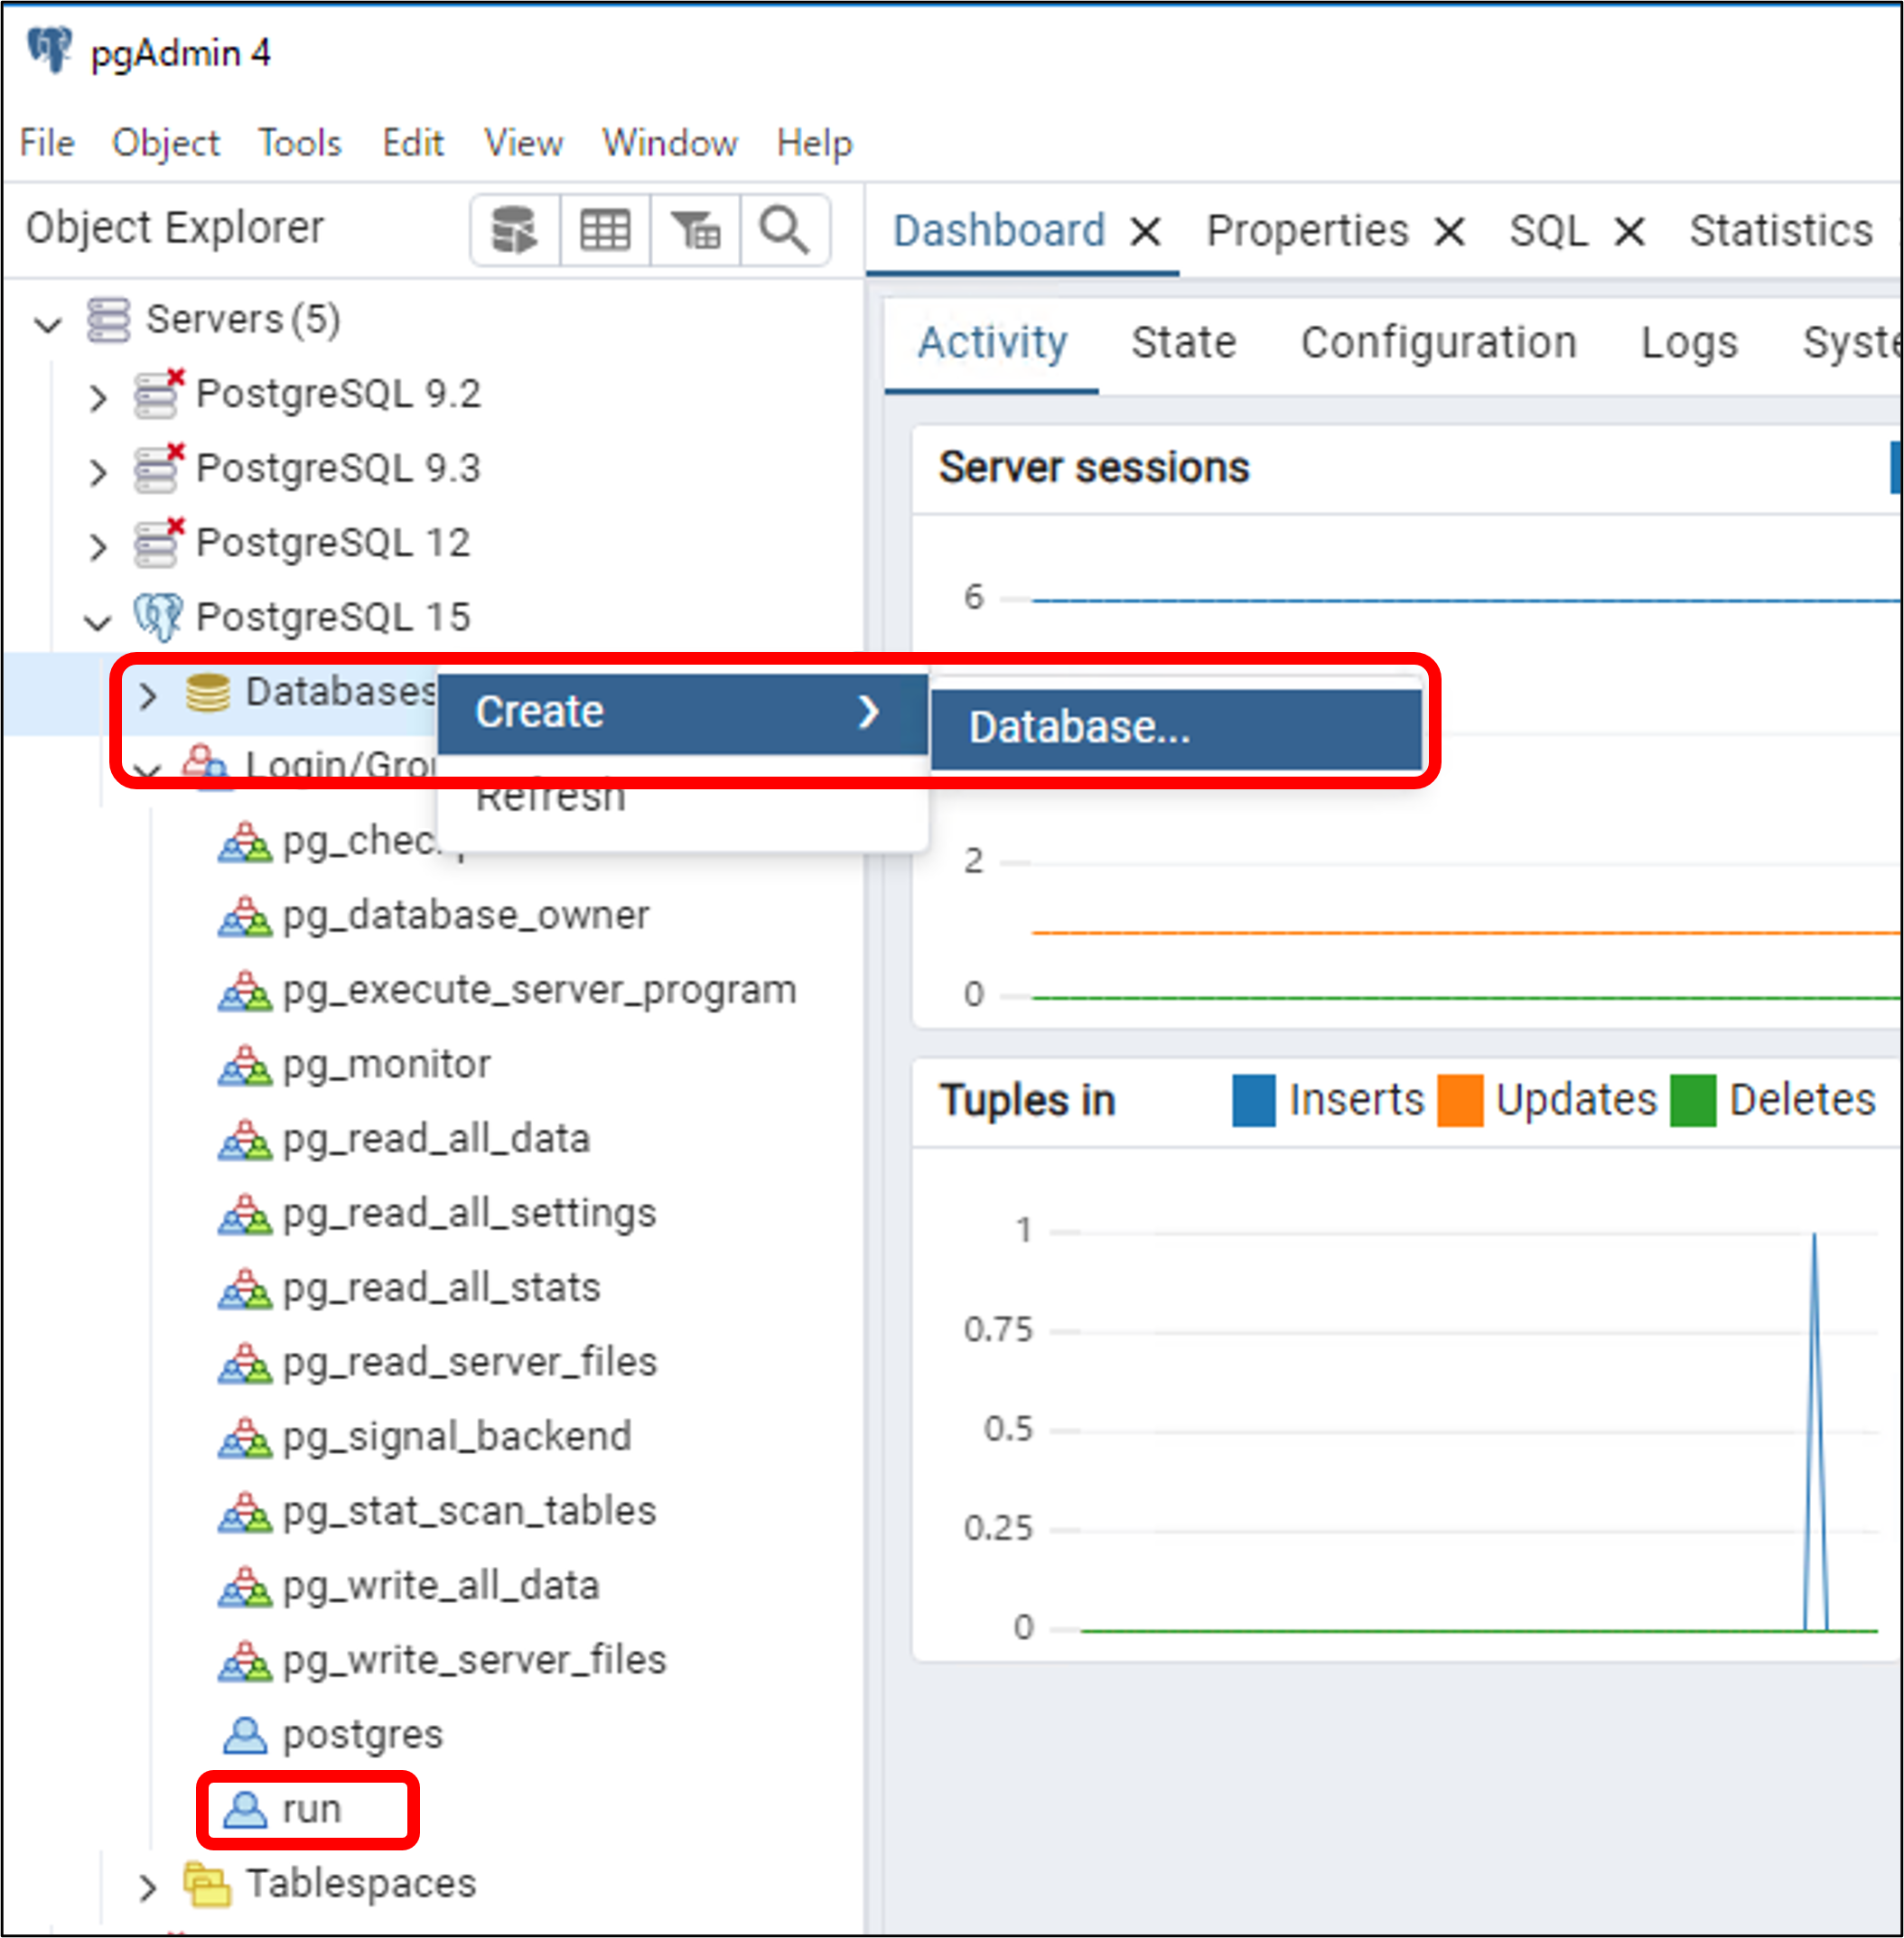The width and height of the screenshot is (1904, 1938).
Task: Click the Servers group icon
Action: click(x=108, y=320)
